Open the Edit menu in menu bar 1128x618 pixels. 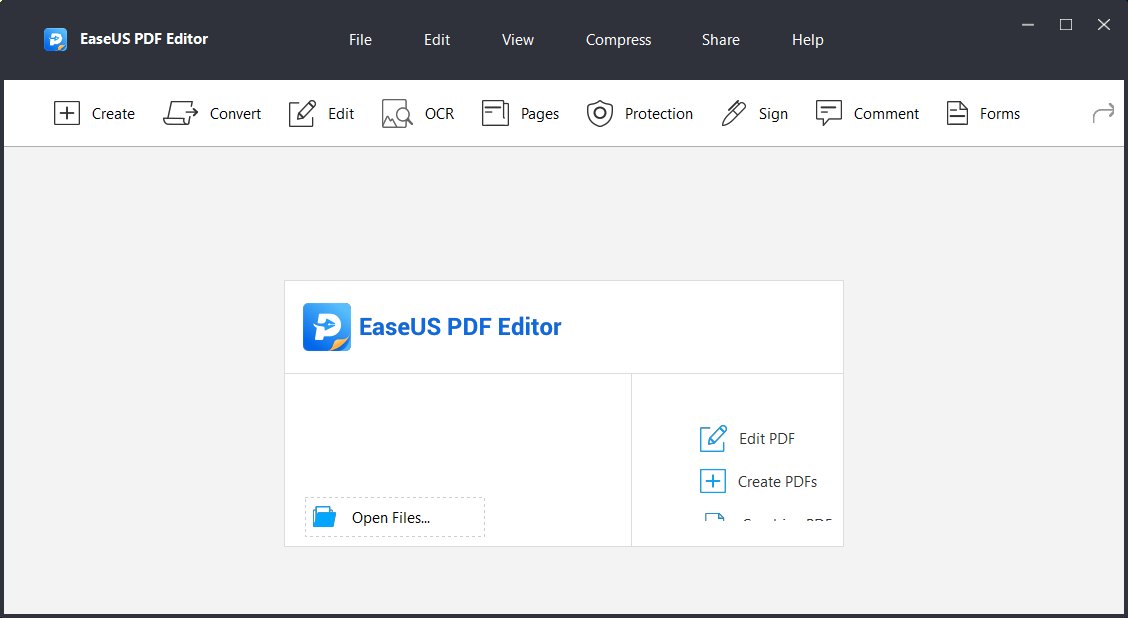[x=437, y=40]
